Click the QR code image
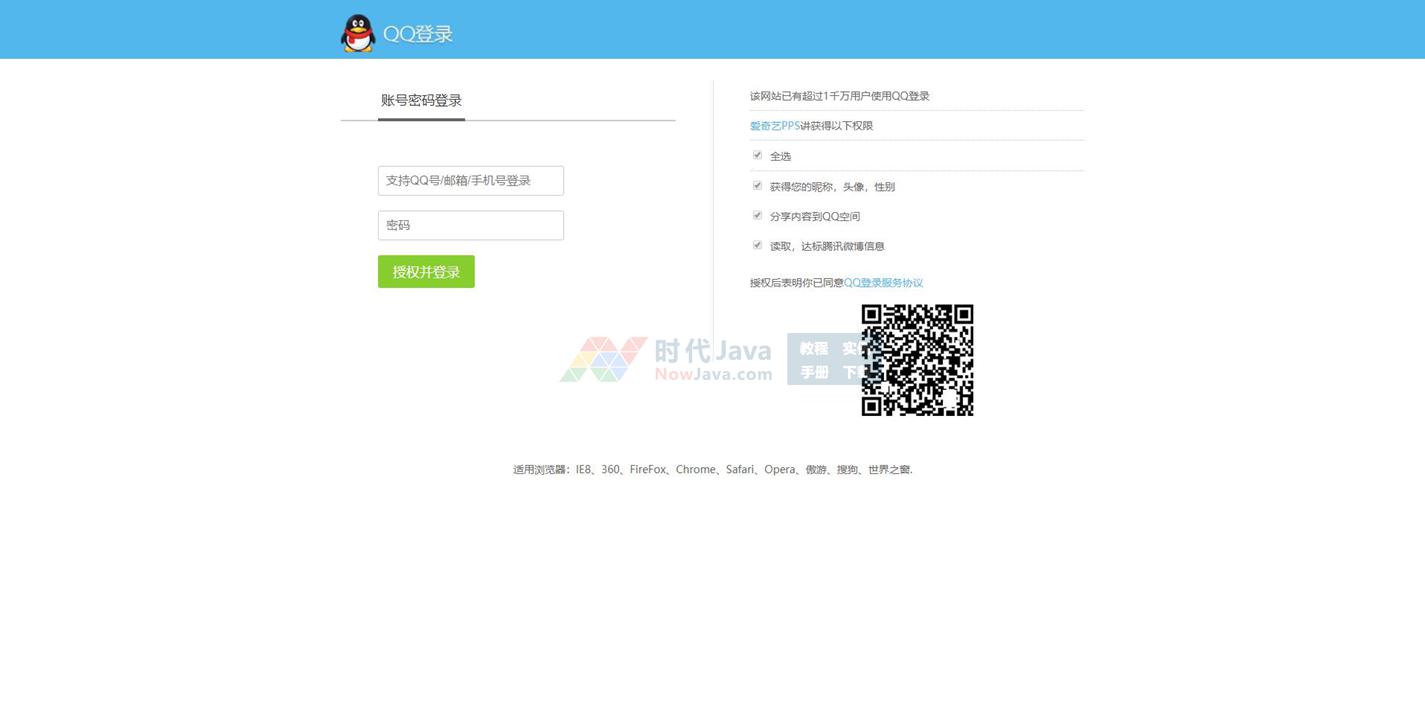Viewport: 1425px width, 718px height. [x=917, y=360]
